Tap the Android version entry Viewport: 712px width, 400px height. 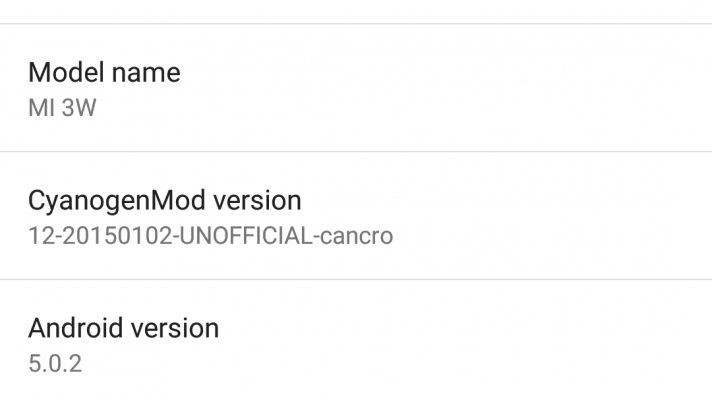pyautogui.click(x=356, y=343)
